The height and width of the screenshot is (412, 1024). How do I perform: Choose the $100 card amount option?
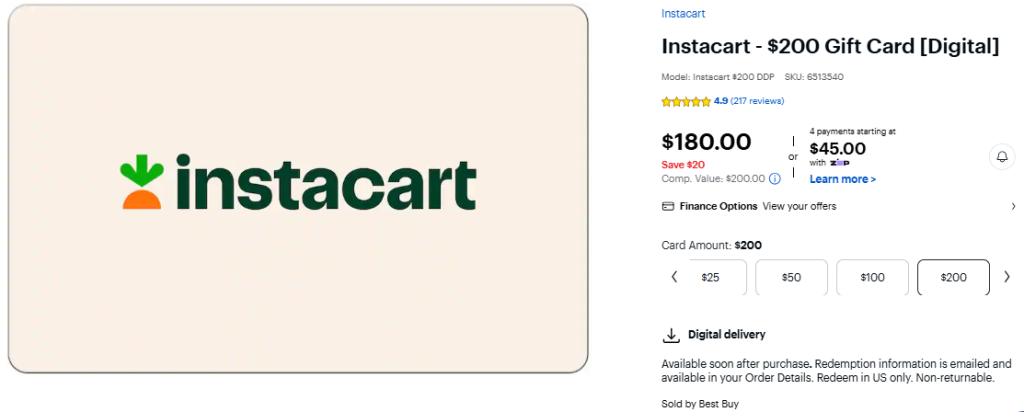coord(872,277)
